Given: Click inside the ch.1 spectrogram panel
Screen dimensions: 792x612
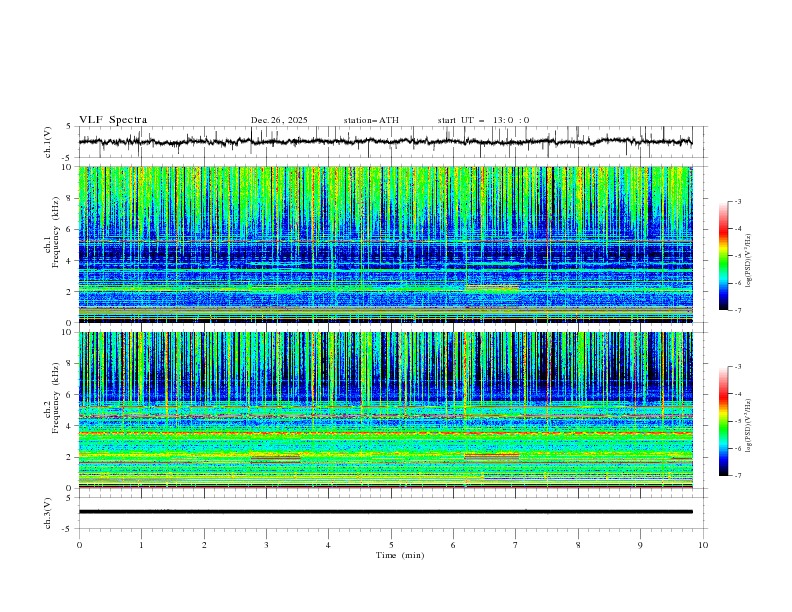Looking at the screenshot, I should tap(385, 244).
